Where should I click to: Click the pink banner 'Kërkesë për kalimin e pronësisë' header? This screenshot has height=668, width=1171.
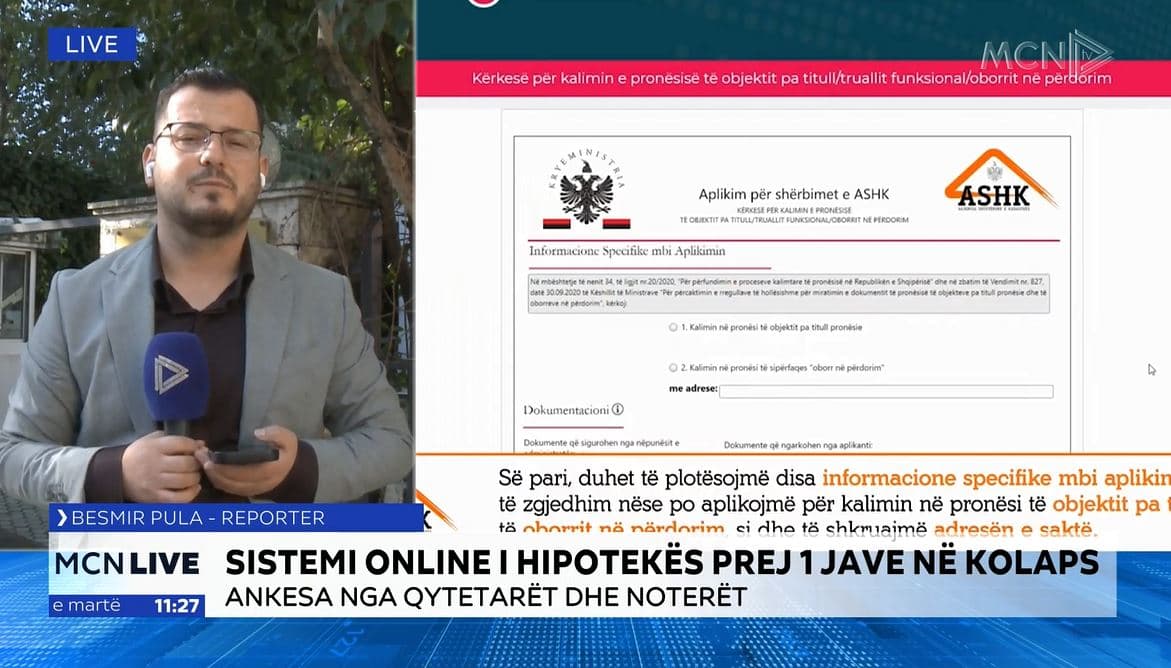click(x=792, y=78)
